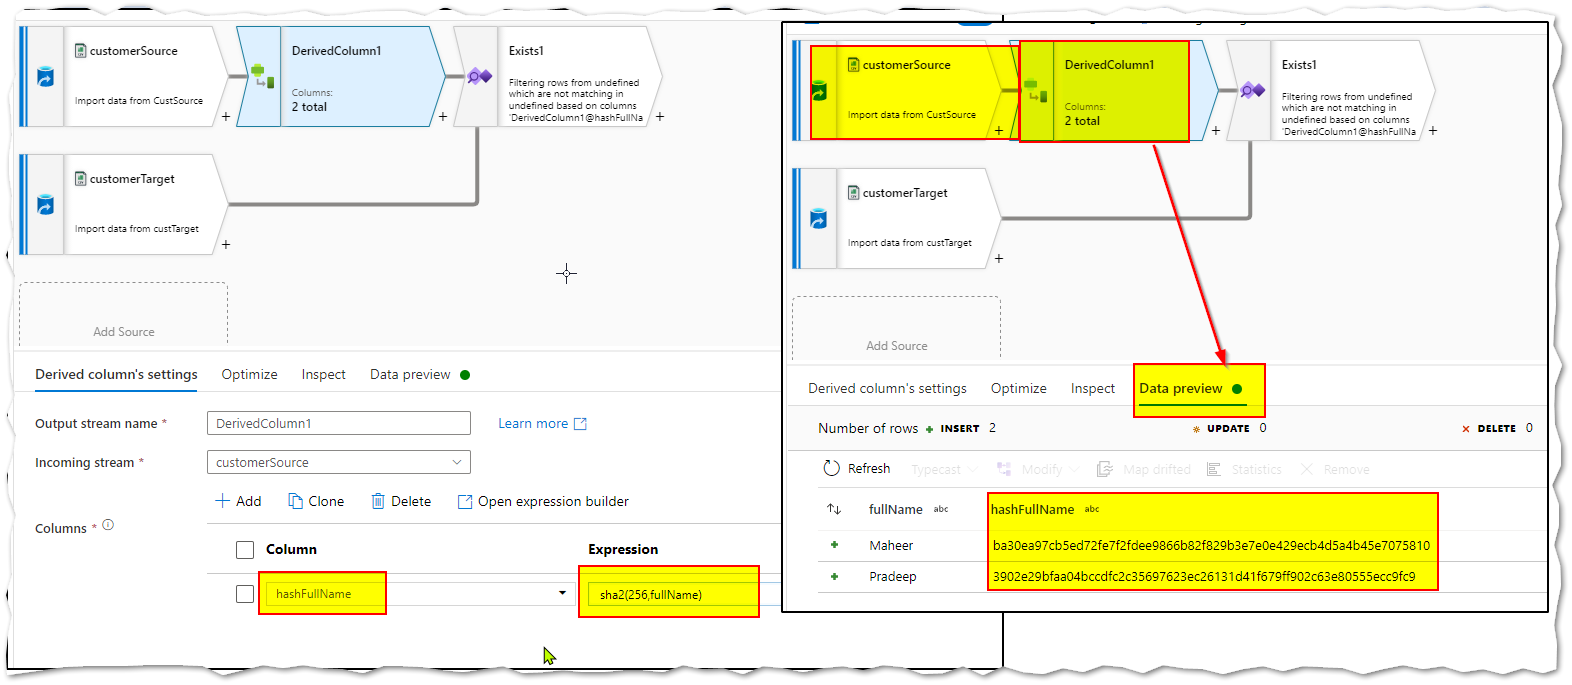The image size is (1572, 685).
Task: Click the Columns info icon
Action: (x=108, y=525)
